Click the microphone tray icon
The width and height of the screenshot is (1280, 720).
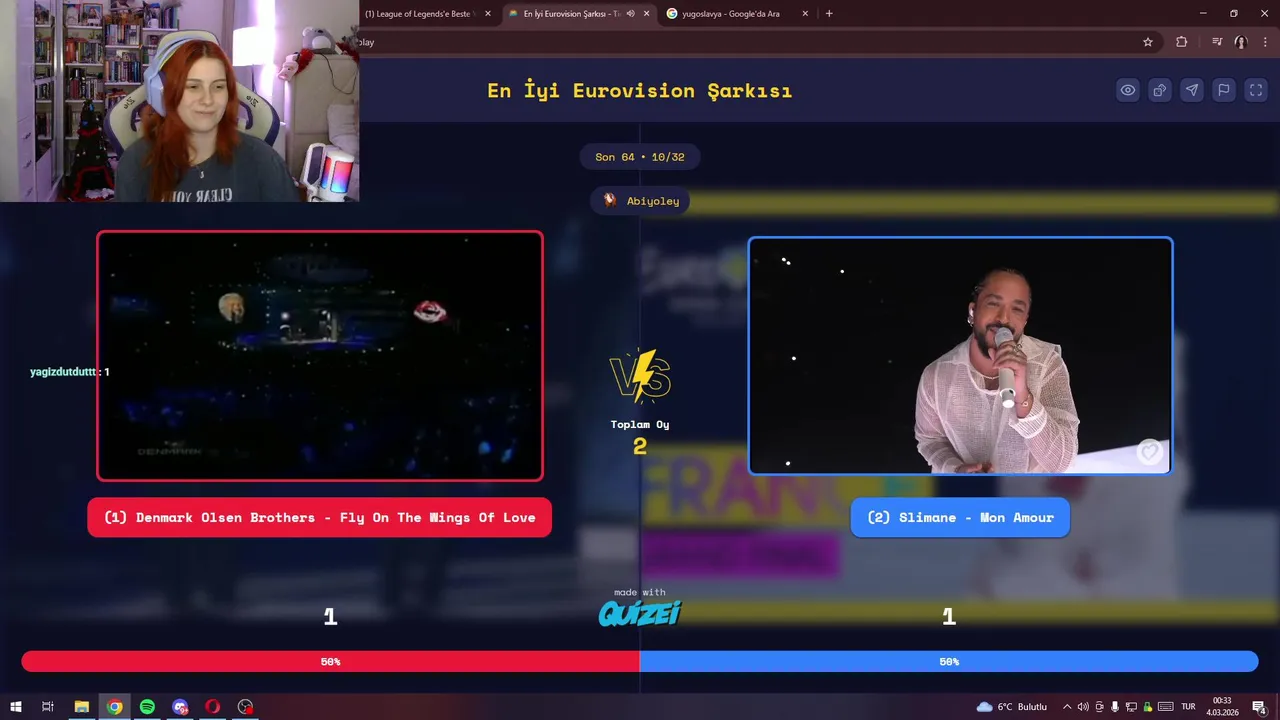(x=1115, y=707)
